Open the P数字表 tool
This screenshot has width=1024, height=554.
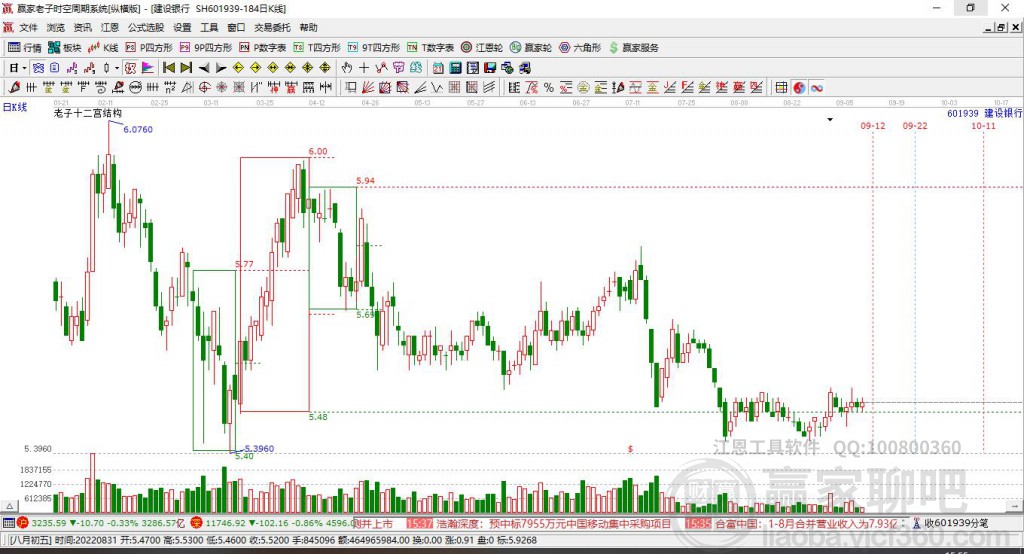tap(263, 48)
